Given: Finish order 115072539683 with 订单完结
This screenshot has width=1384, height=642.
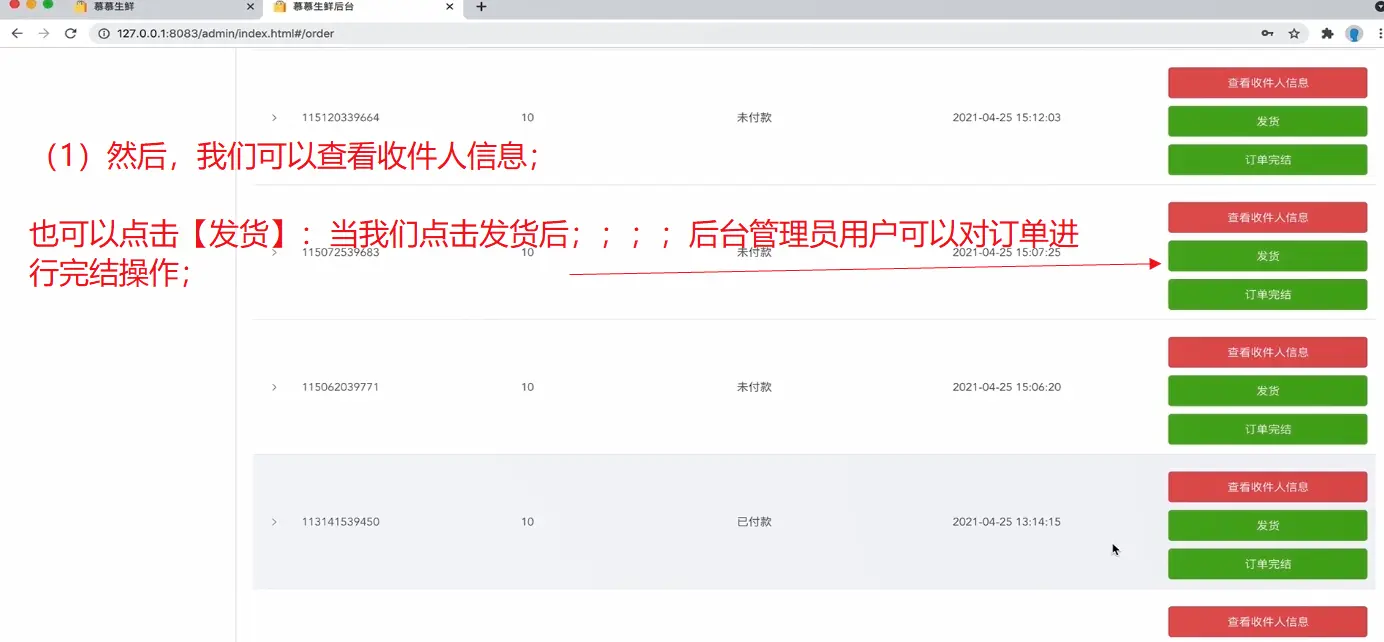Looking at the screenshot, I should coord(1267,295).
